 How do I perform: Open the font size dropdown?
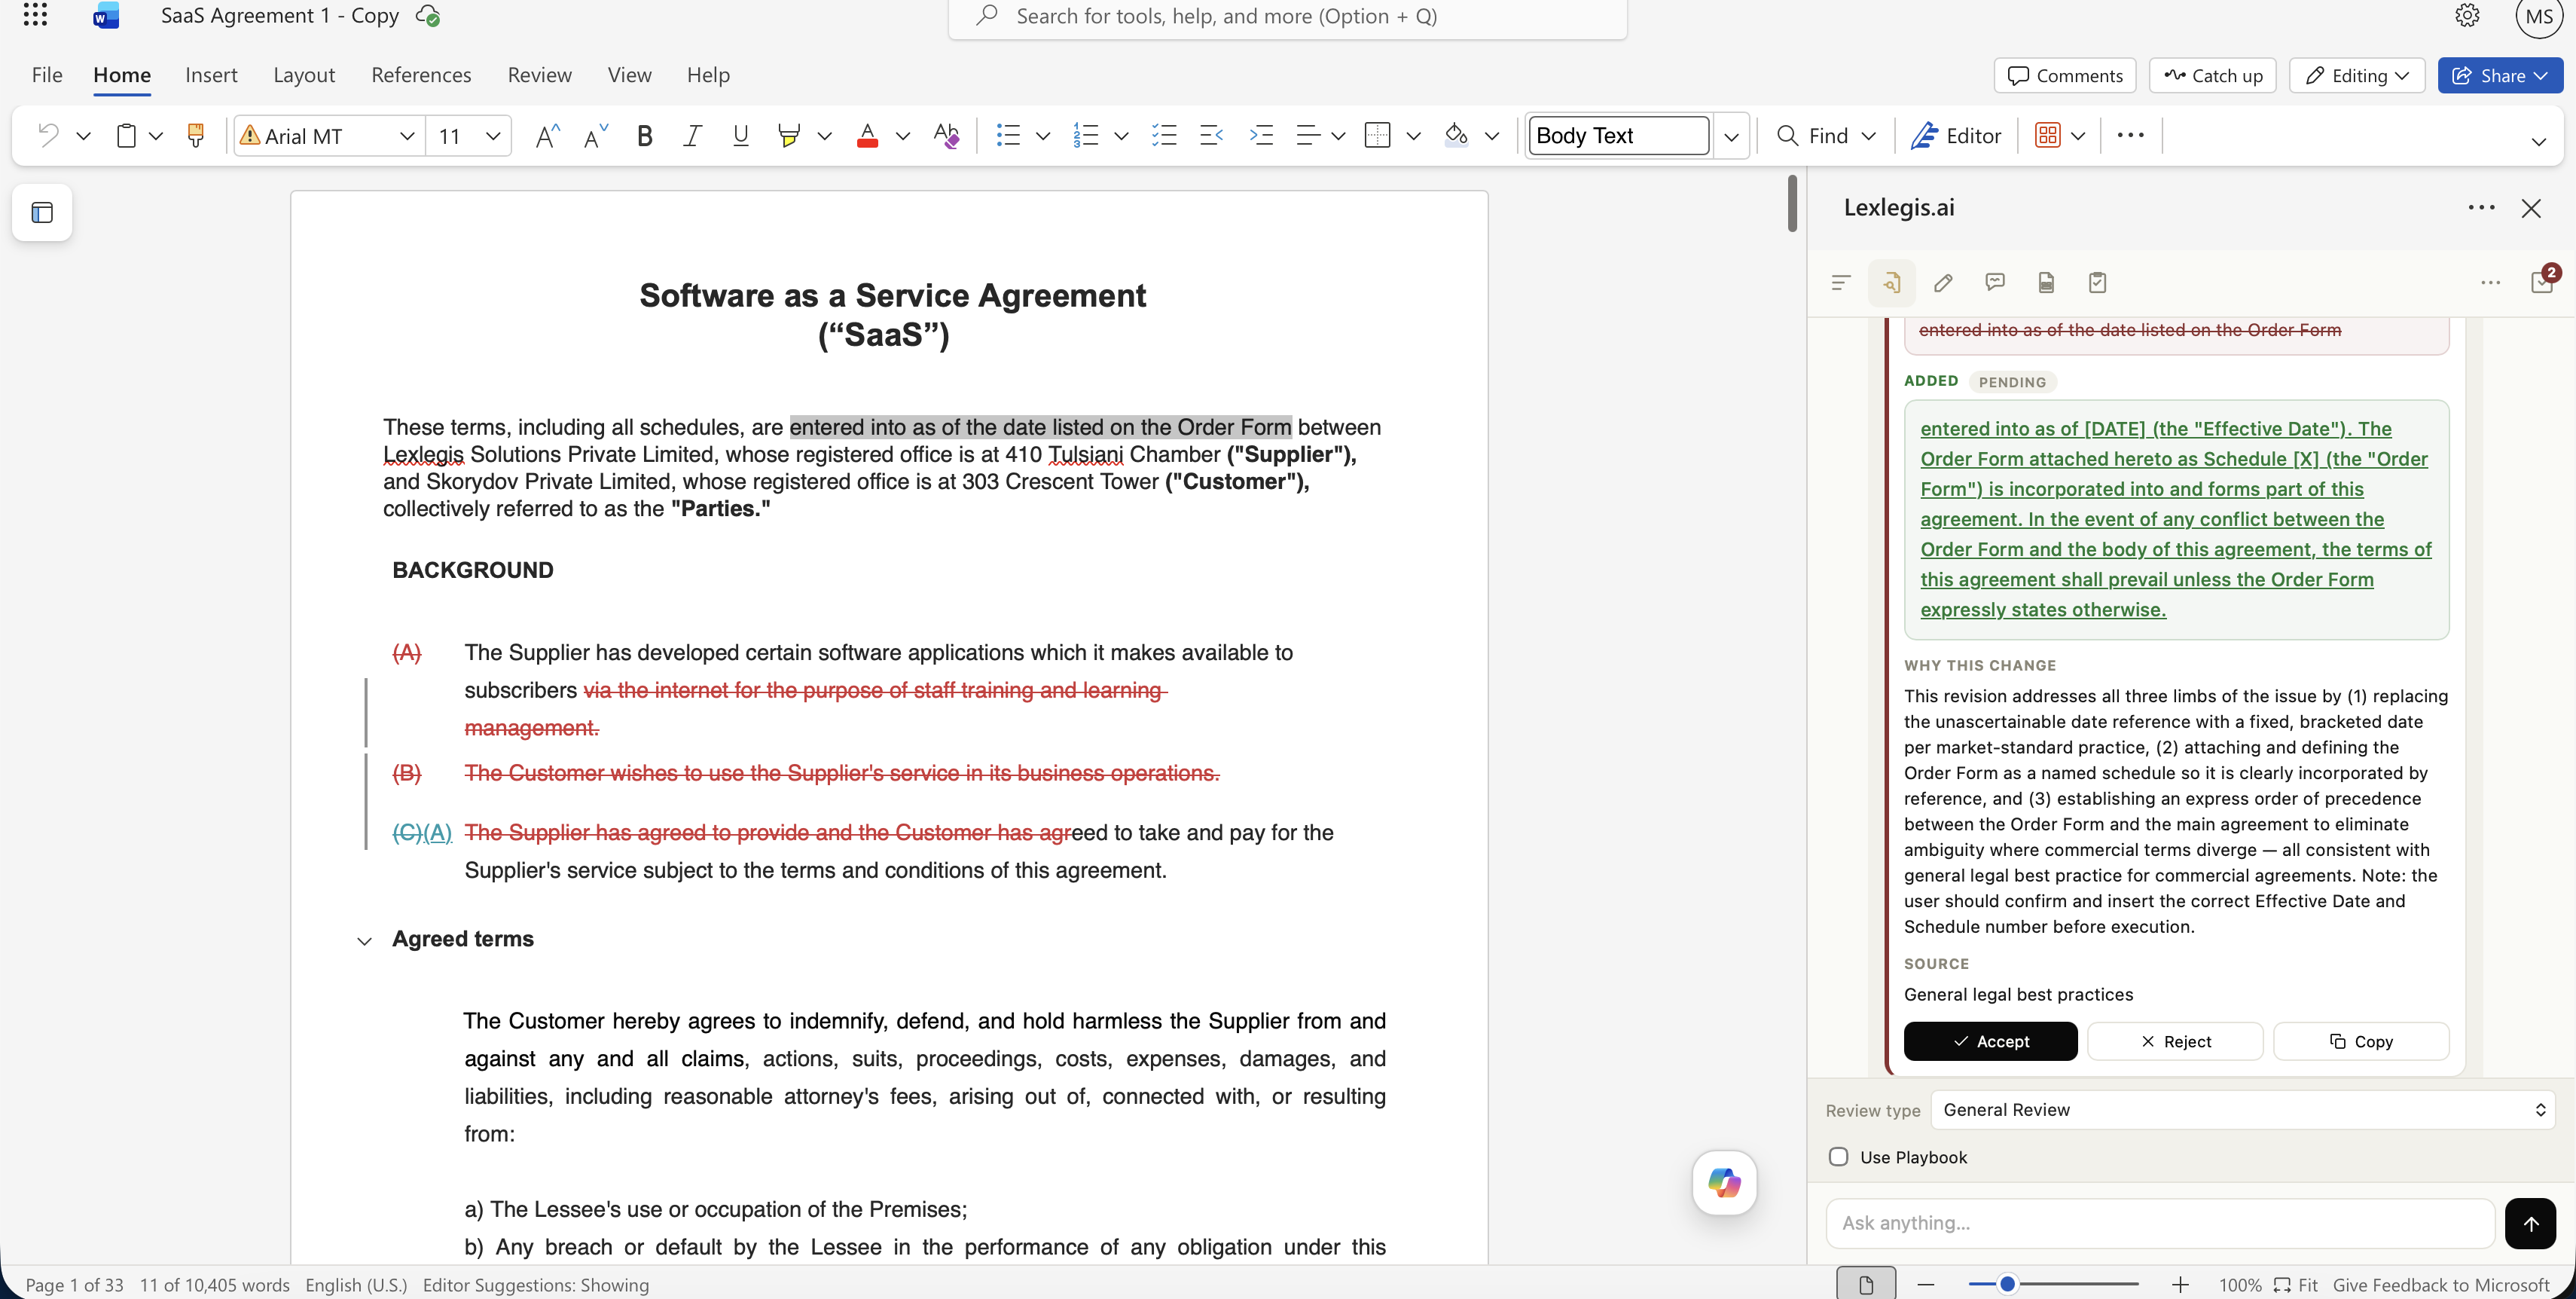[x=492, y=135]
